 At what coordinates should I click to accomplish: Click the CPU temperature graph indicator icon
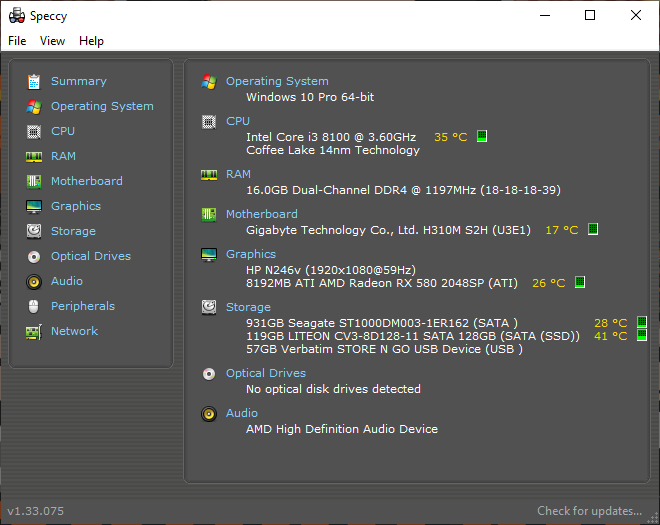[482, 136]
